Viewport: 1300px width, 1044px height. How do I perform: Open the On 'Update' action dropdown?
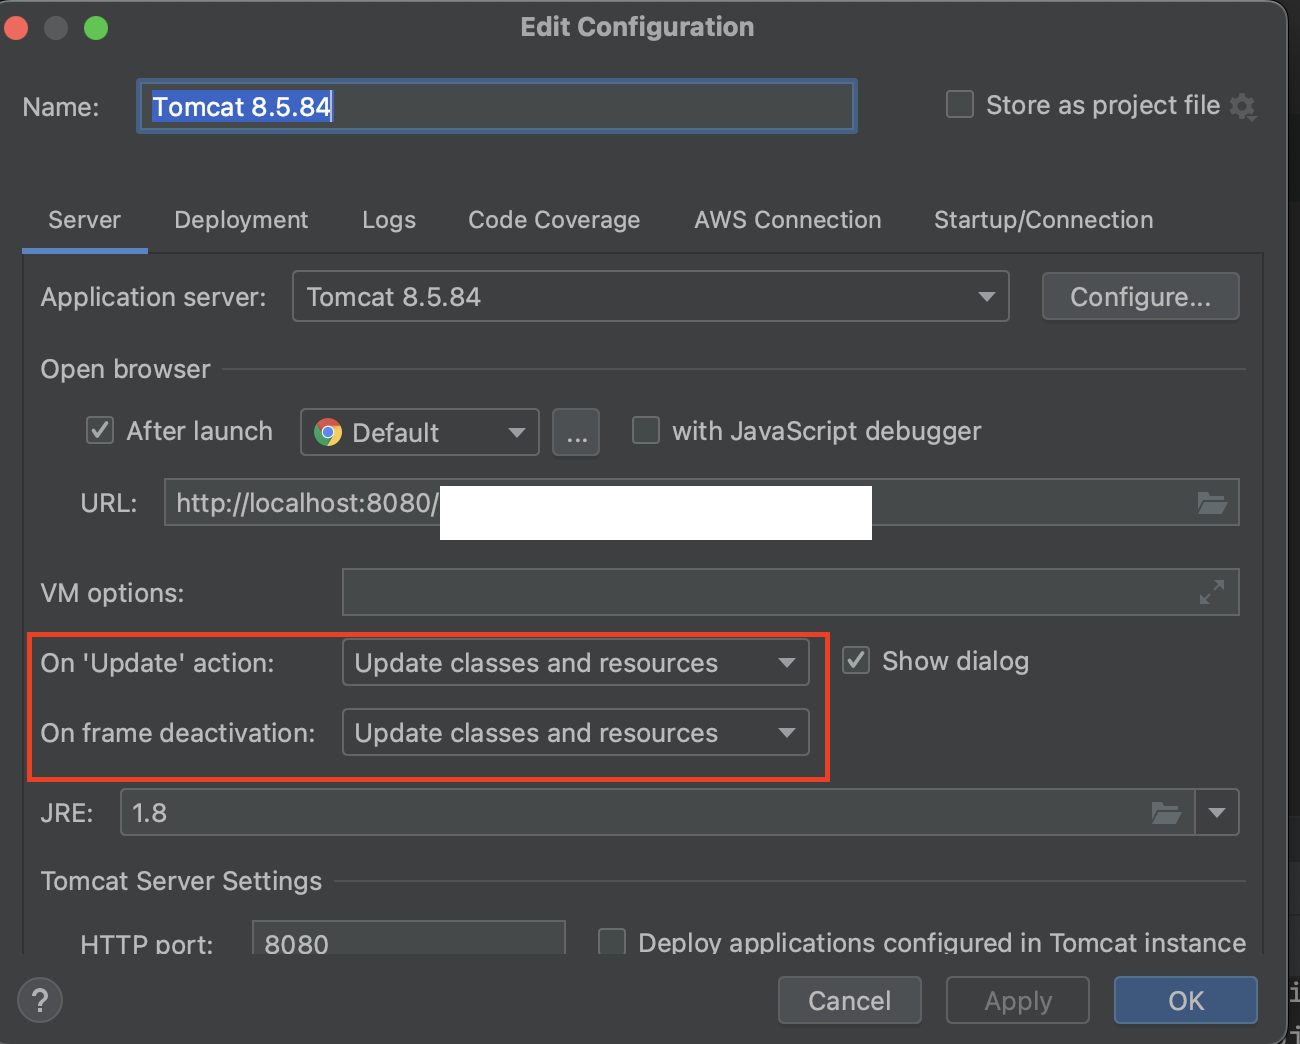[576, 663]
